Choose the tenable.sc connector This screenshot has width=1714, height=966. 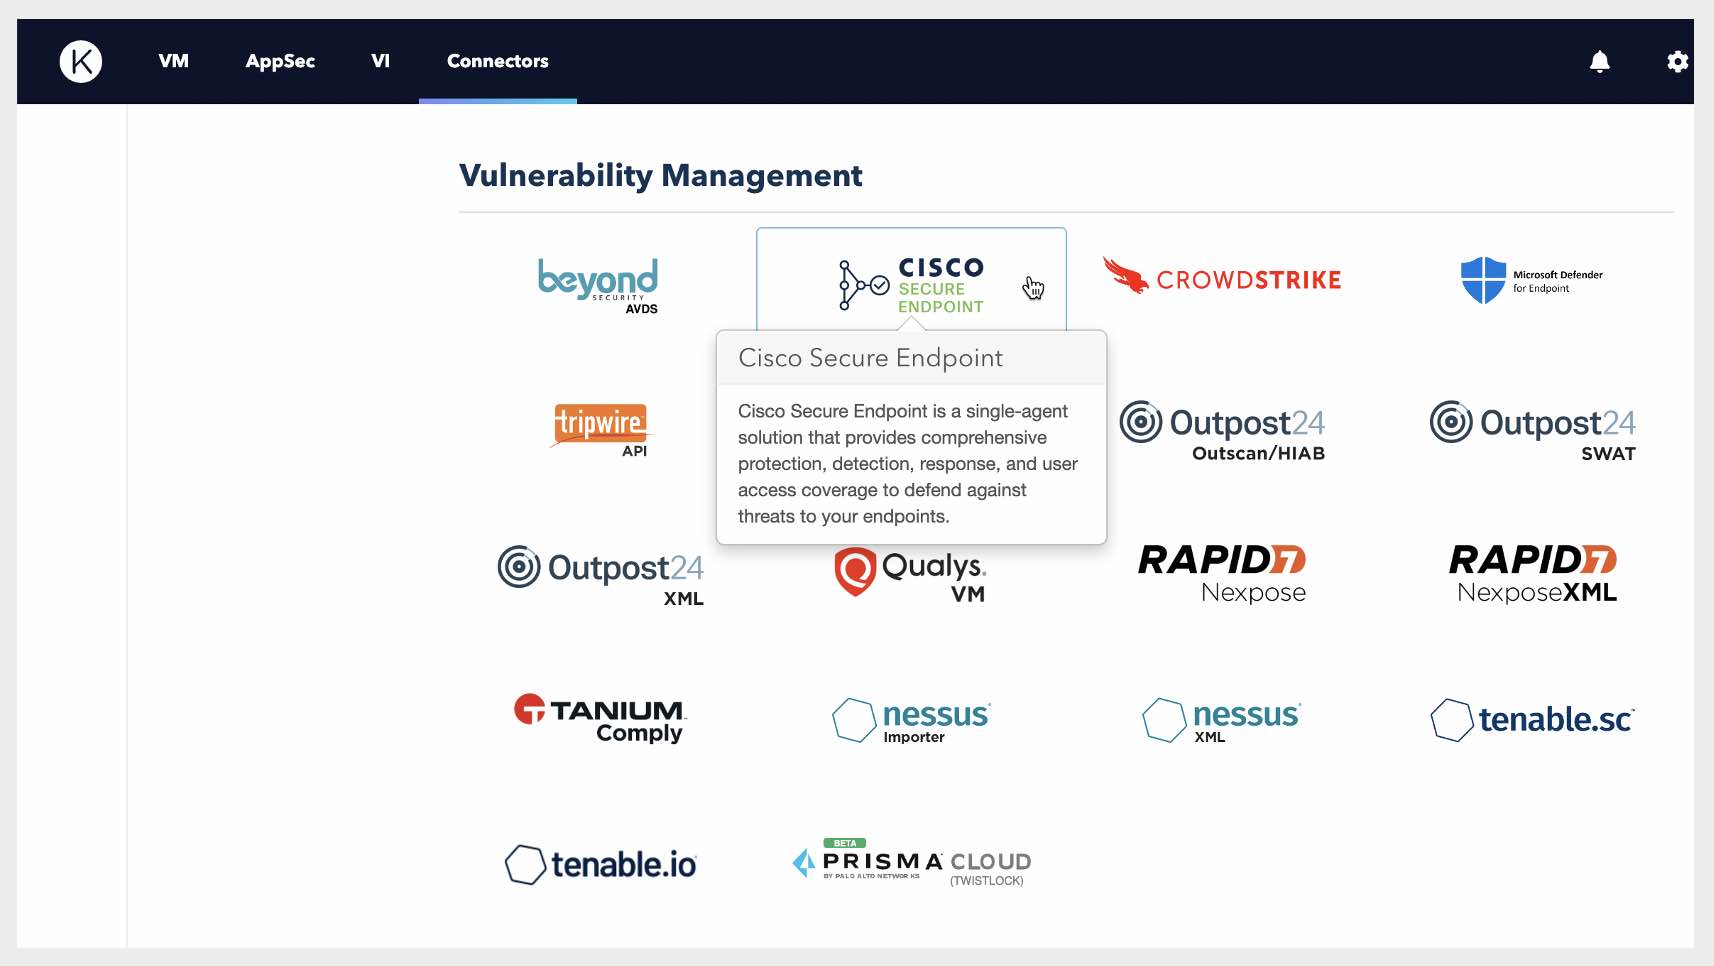click(1532, 719)
